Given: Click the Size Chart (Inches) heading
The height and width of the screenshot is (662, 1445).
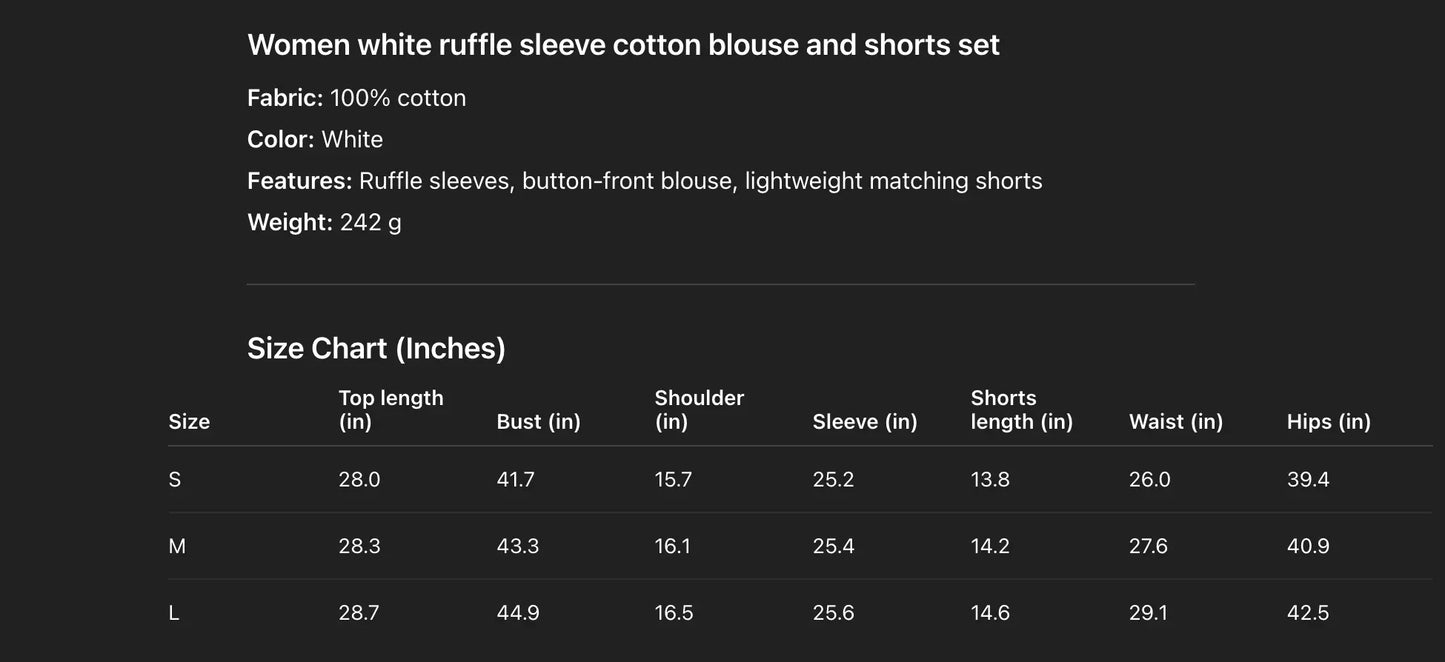Looking at the screenshot, I should pyautogui.click(x=376, y=348).
